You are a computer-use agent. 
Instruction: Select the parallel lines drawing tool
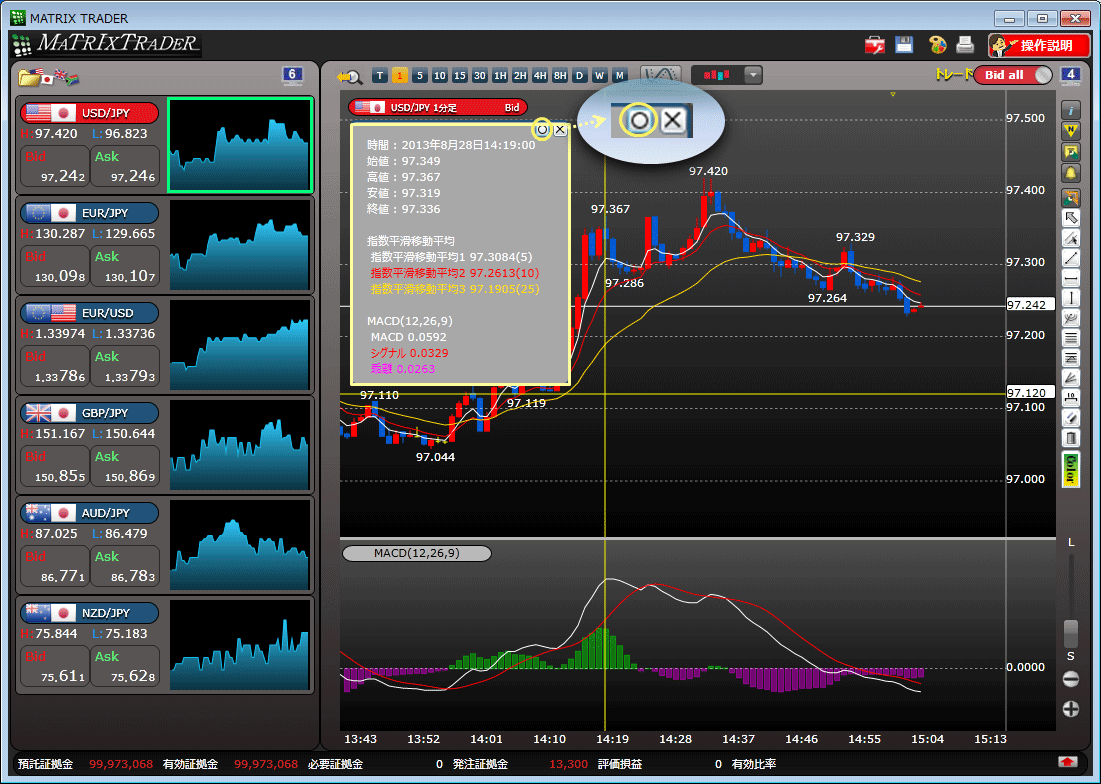(1071, 338)
